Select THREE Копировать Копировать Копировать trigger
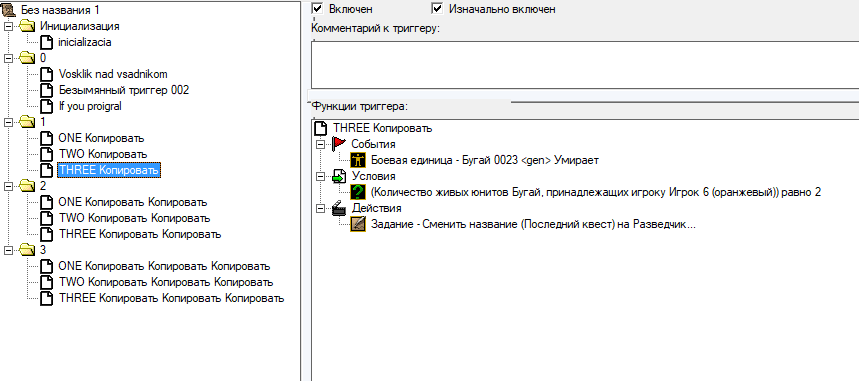The image size is (859, 381). coord(171,299)
